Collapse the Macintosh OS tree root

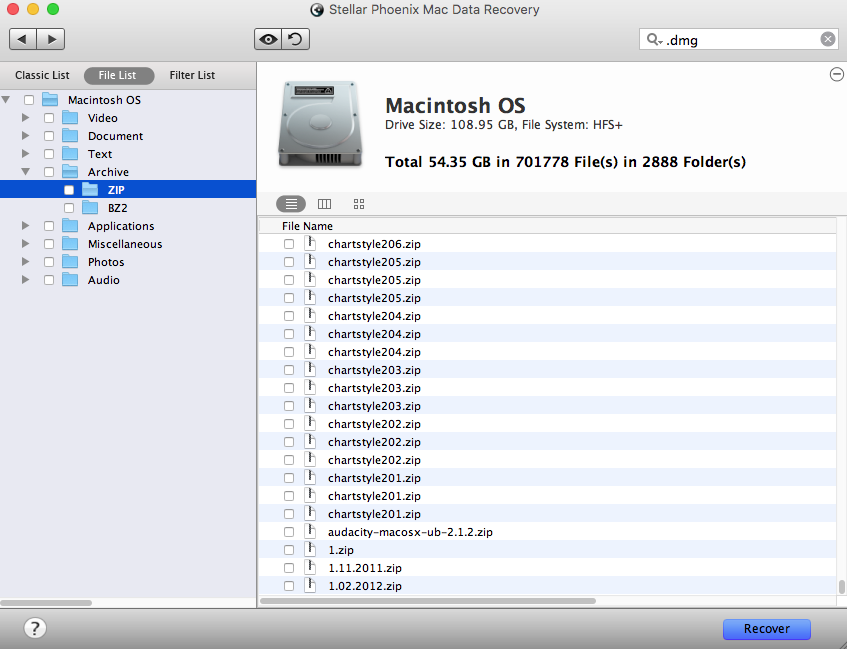(x=6, y=99)
